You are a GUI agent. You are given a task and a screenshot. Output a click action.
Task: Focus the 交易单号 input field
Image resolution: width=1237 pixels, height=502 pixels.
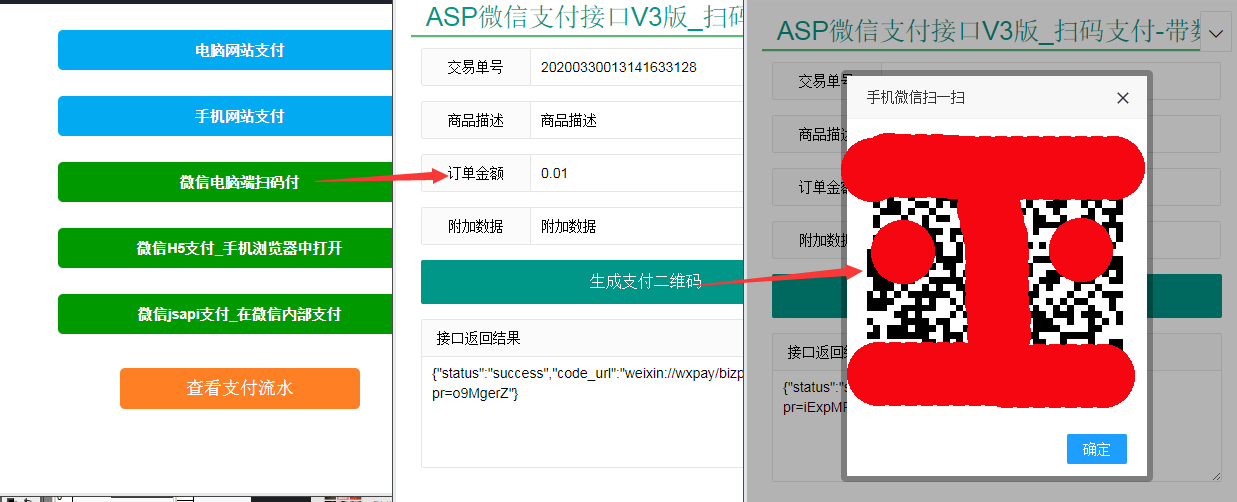click(636, 67)
